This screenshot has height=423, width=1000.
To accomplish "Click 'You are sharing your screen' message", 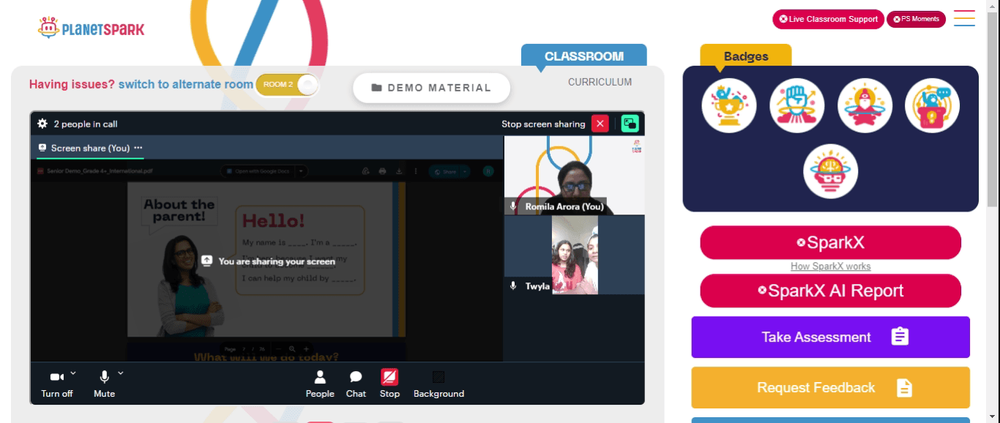I will pyautogui.click(x=268, y=261).
